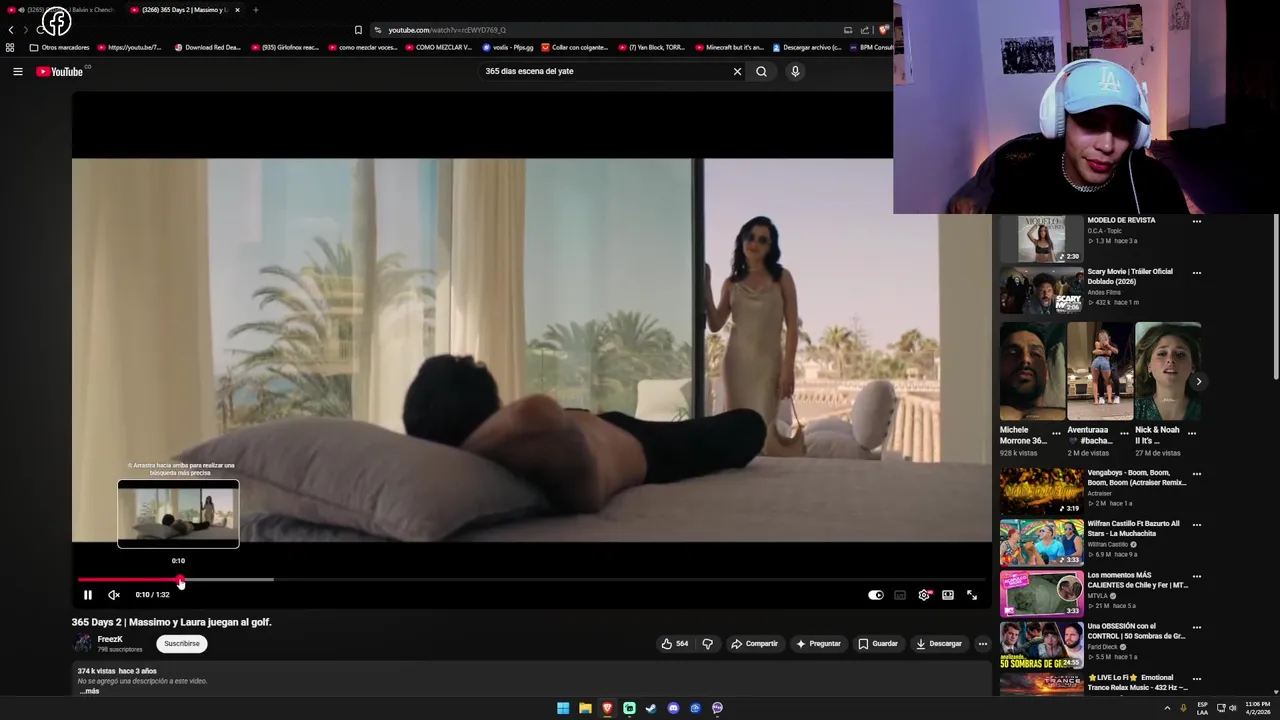Open Scary Movie Tráiler Oficial video
The image size is (1280, 720).
1041,290
